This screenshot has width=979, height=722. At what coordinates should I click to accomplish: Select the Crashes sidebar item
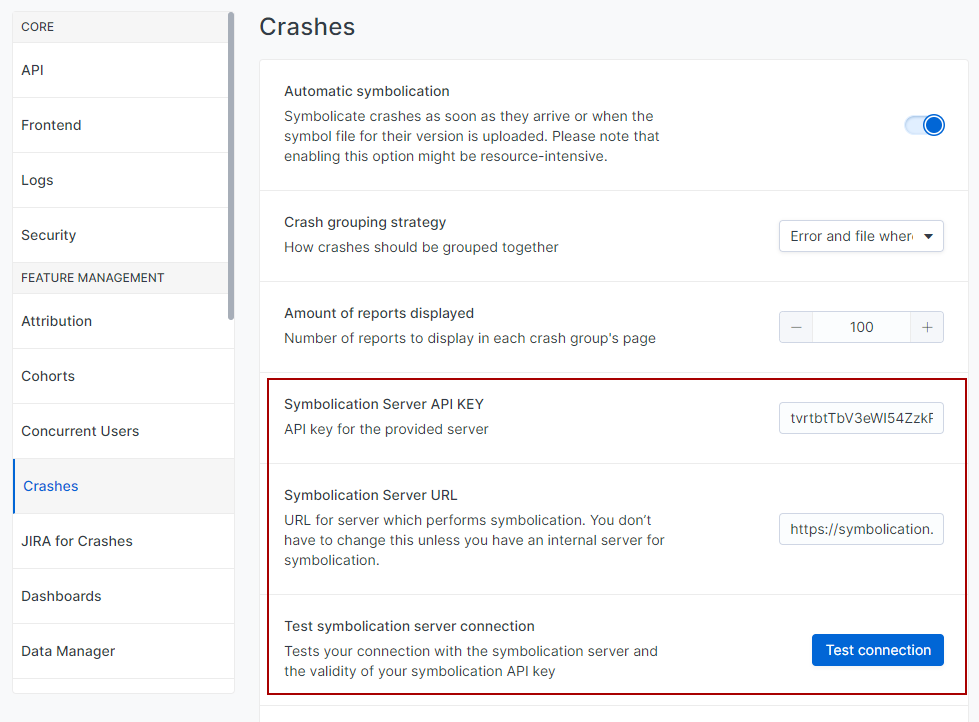pyautogui.click(x=124, y=486)
